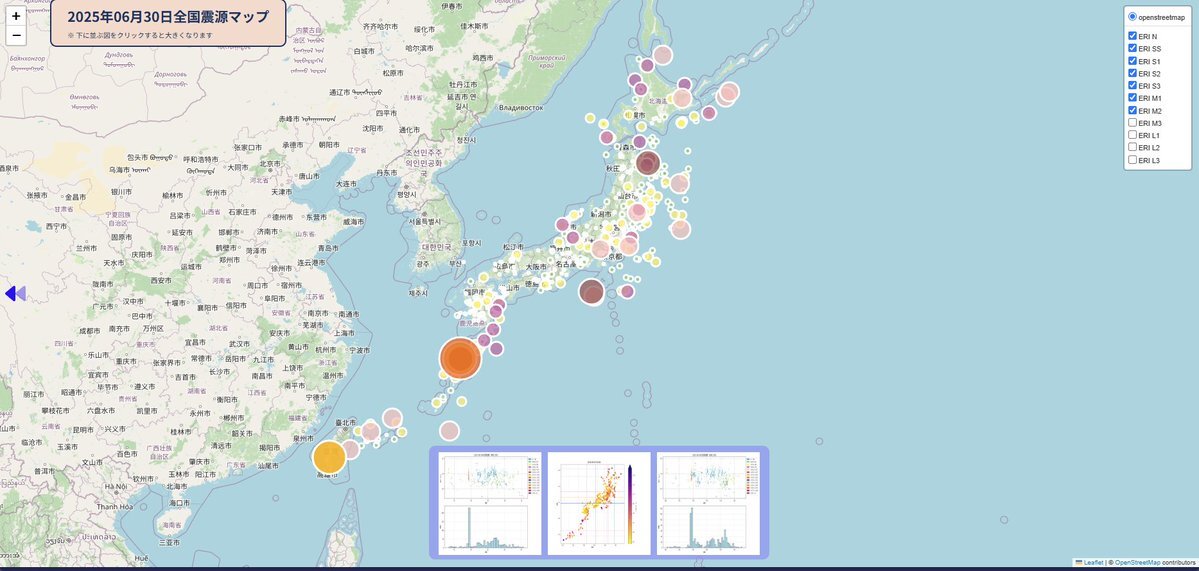
Task: Click the 2025年06月30日全国震源マップ title
Action: click(168, 17)
